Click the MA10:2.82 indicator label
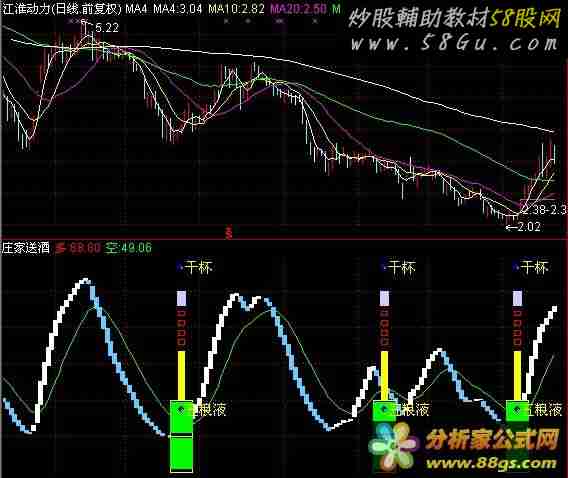568x478 pixels. (x=236, y=9)
